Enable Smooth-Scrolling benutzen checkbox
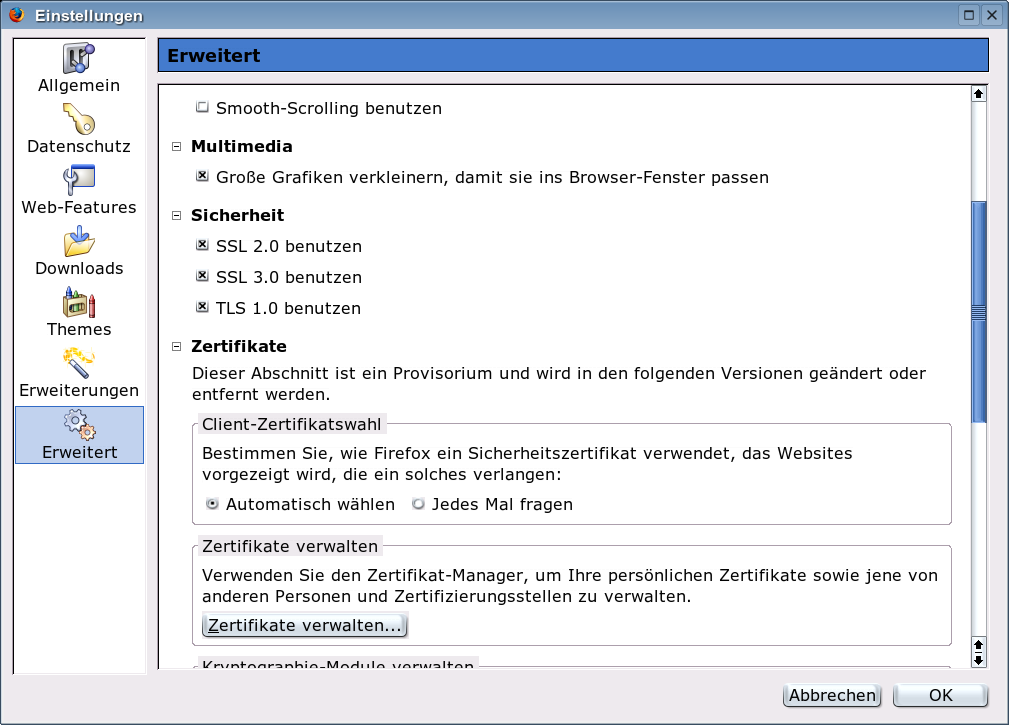 pyautogui.click(x=202, y=107)
